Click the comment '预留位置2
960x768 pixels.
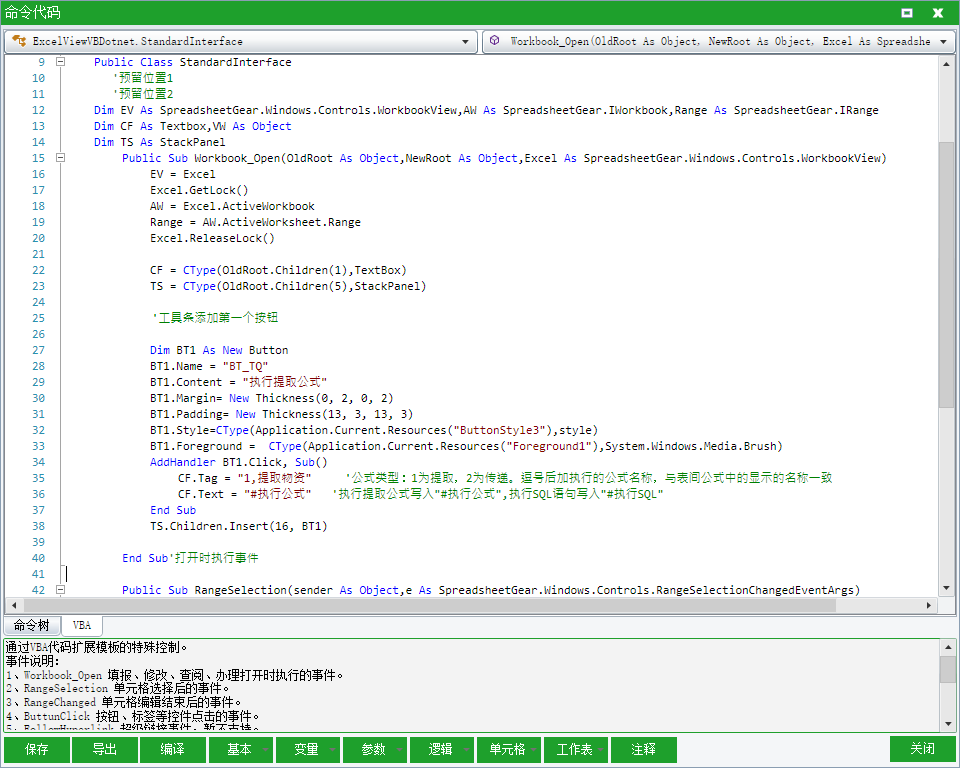[x=143, y=94]
